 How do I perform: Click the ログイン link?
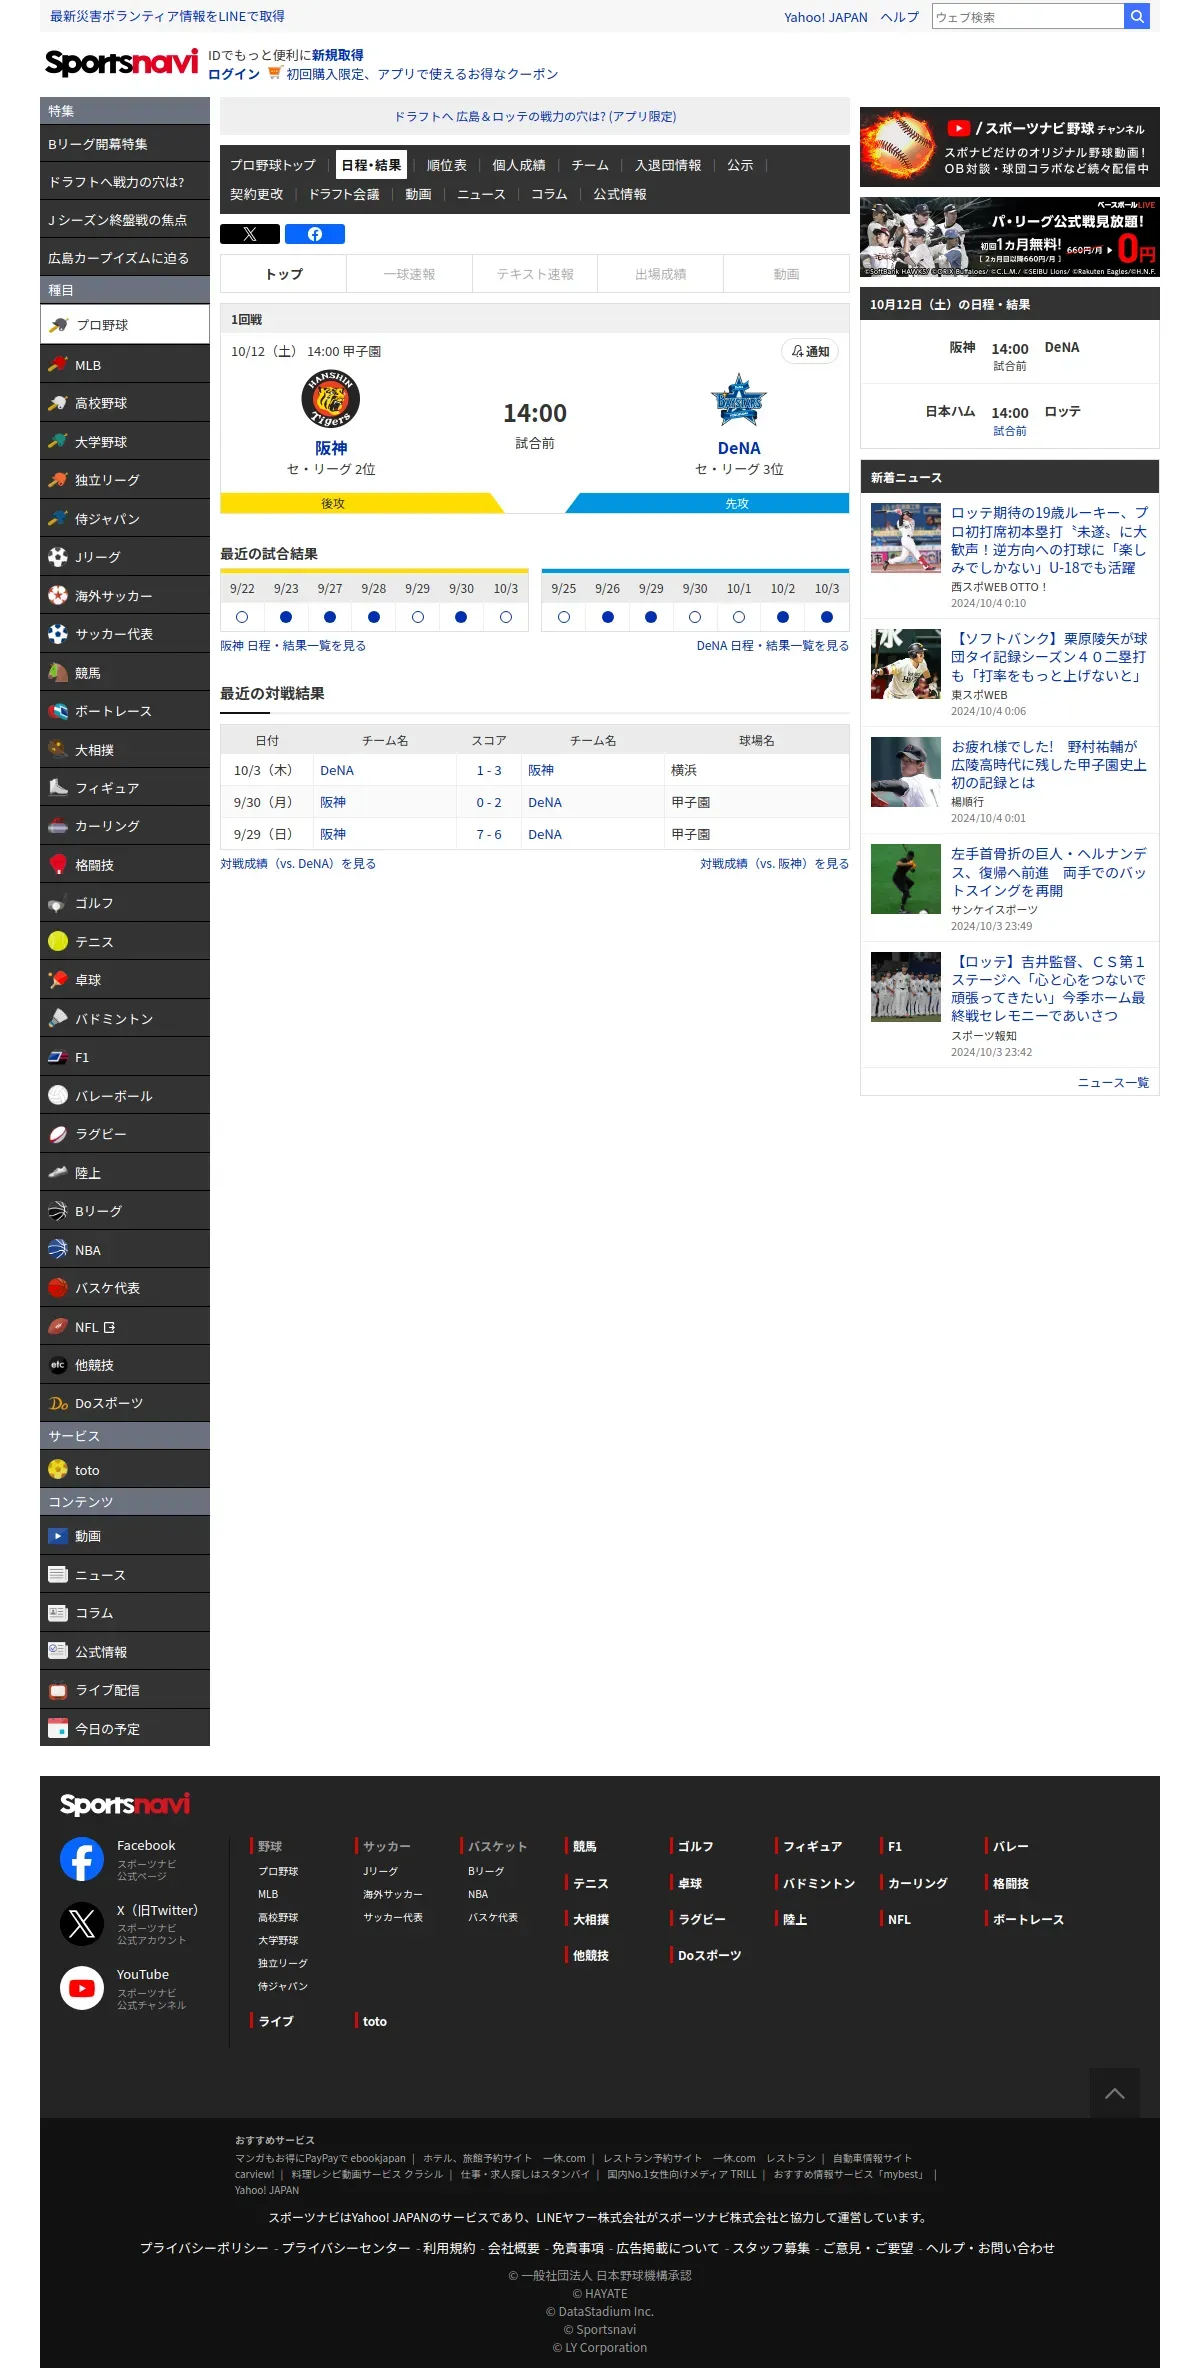coord(234,74)
